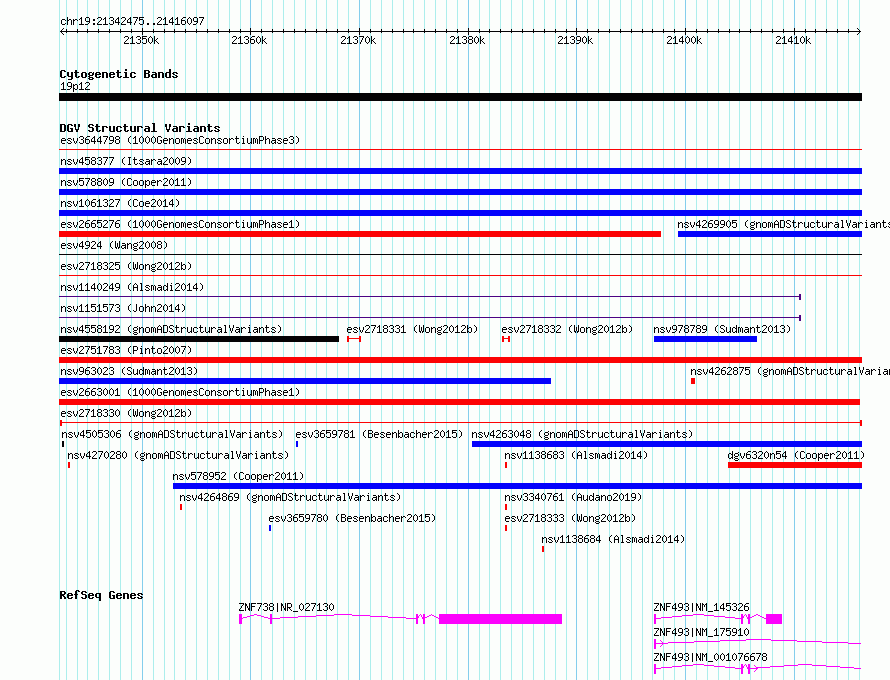Click the ZNF493|NM_001076678 gene label

[710, 657]
